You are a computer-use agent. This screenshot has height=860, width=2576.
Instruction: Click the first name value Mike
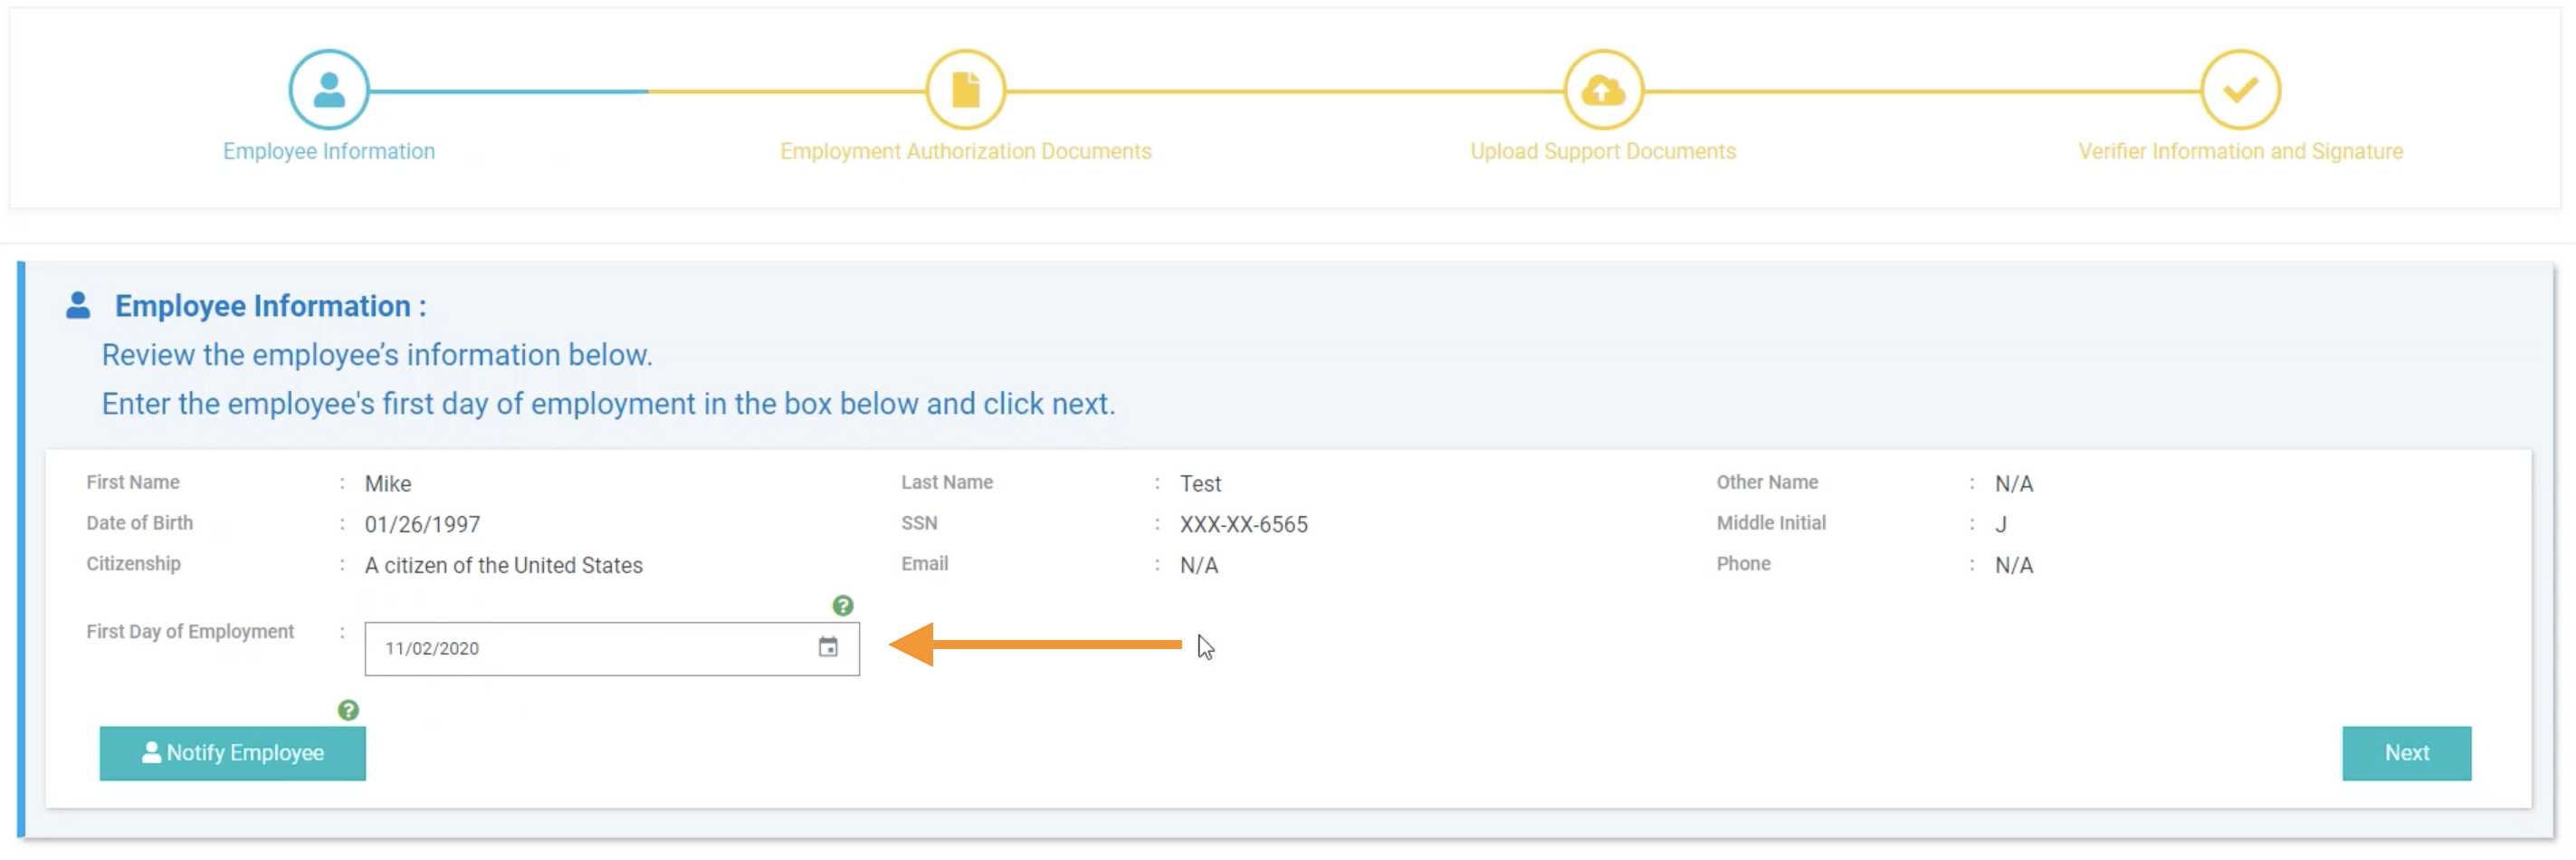pyautogui.click(x=388, y=484)
